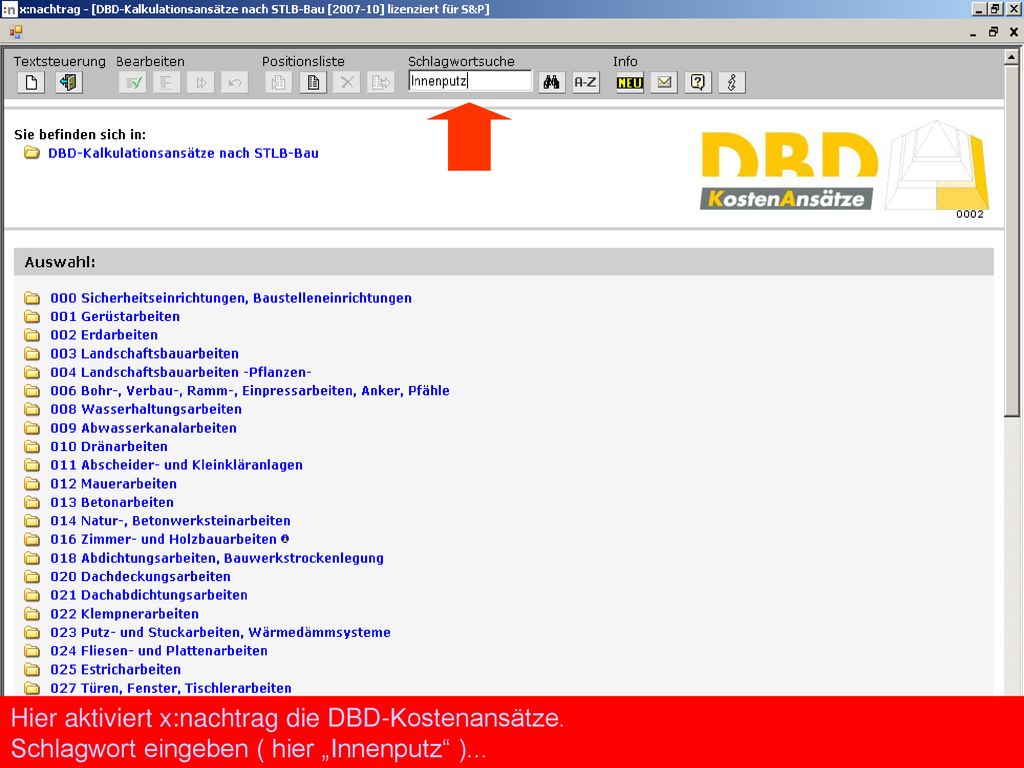
Task: Click the info 'i' icon in the toolbar
Action: (x=732, y=82)
